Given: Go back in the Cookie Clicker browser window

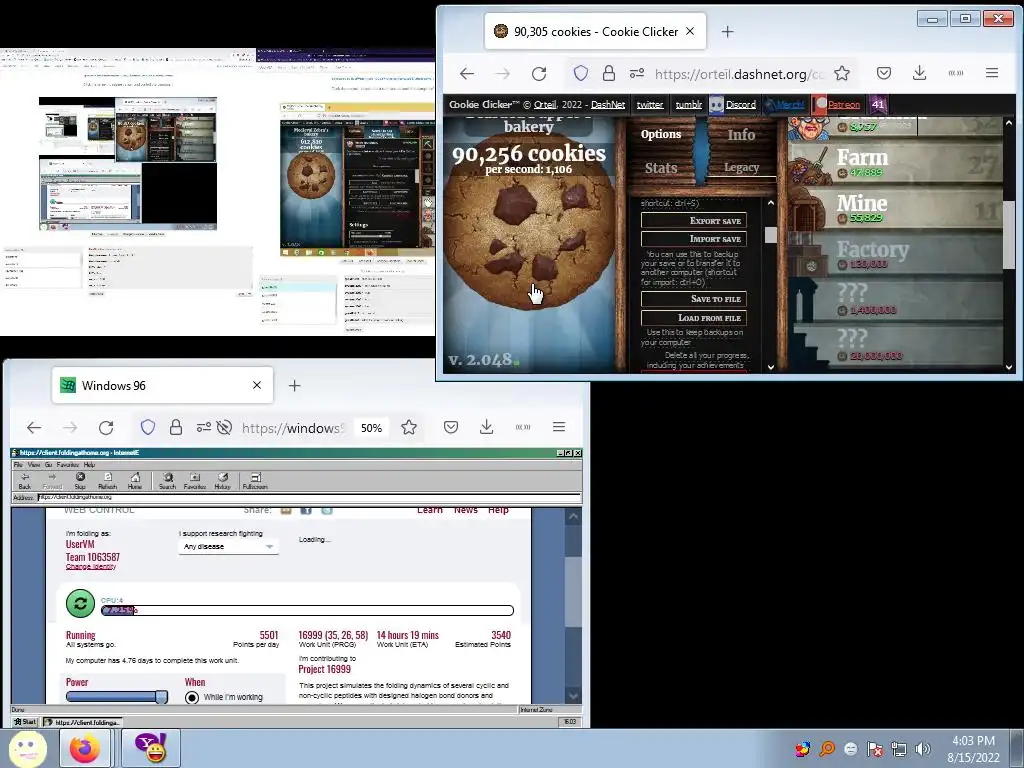Looking at the screenshot, I should pyautogui.click(x=467, y=74).
